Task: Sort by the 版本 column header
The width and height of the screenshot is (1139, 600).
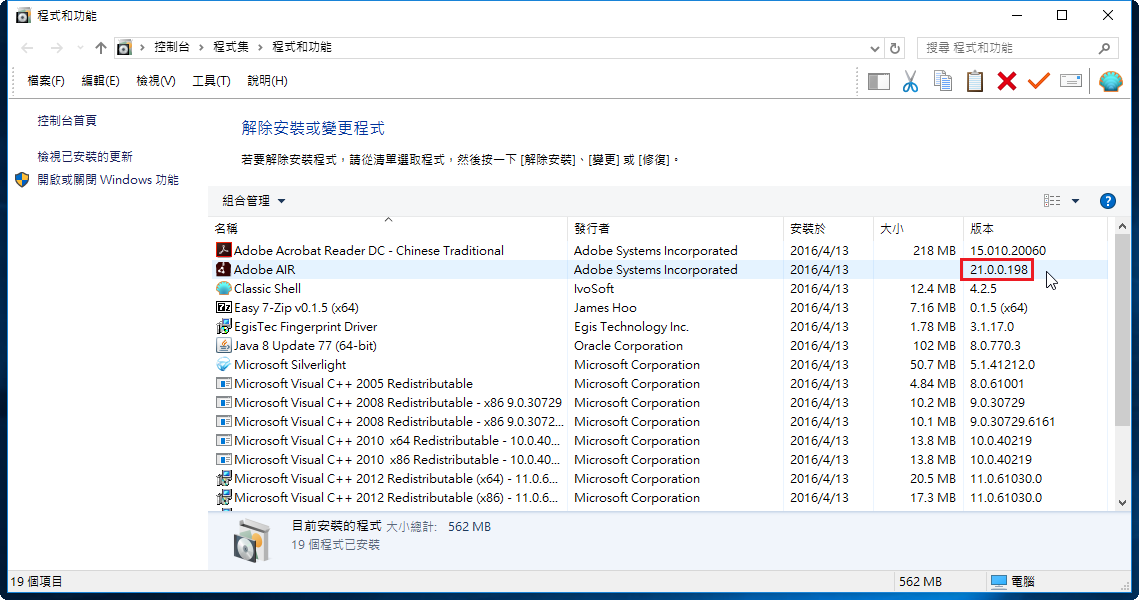Action: point(1035,228)
